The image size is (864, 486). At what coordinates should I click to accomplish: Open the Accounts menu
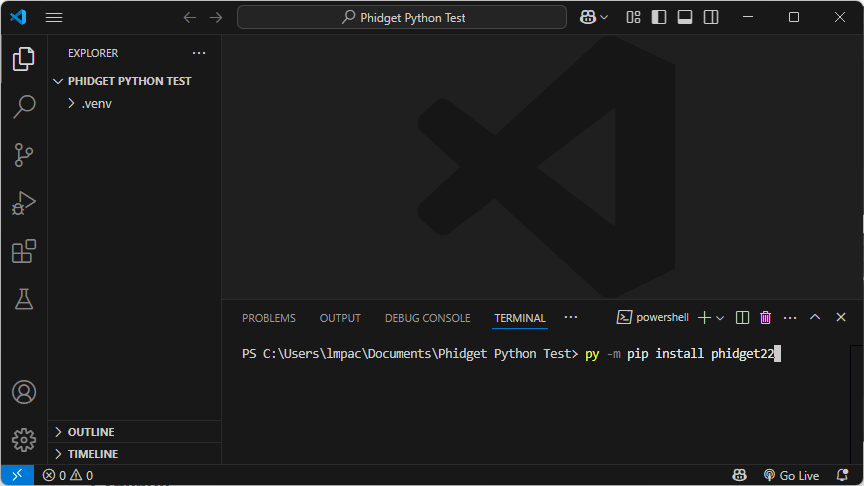24,392
